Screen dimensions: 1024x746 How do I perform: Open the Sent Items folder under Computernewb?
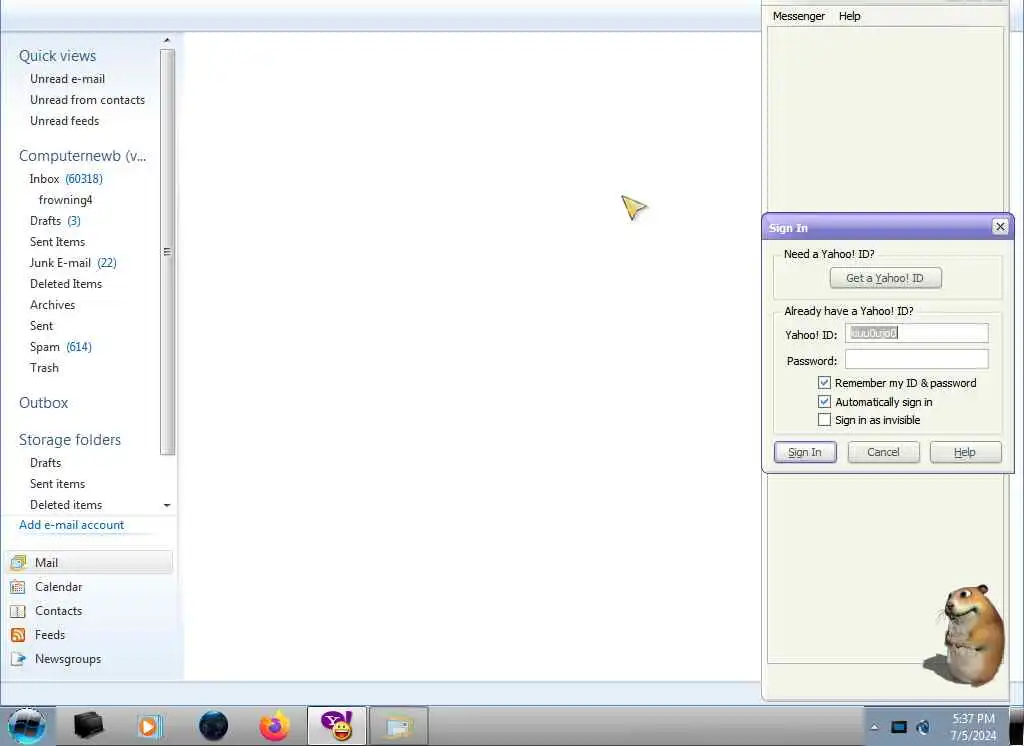click(x=57, y=241)
